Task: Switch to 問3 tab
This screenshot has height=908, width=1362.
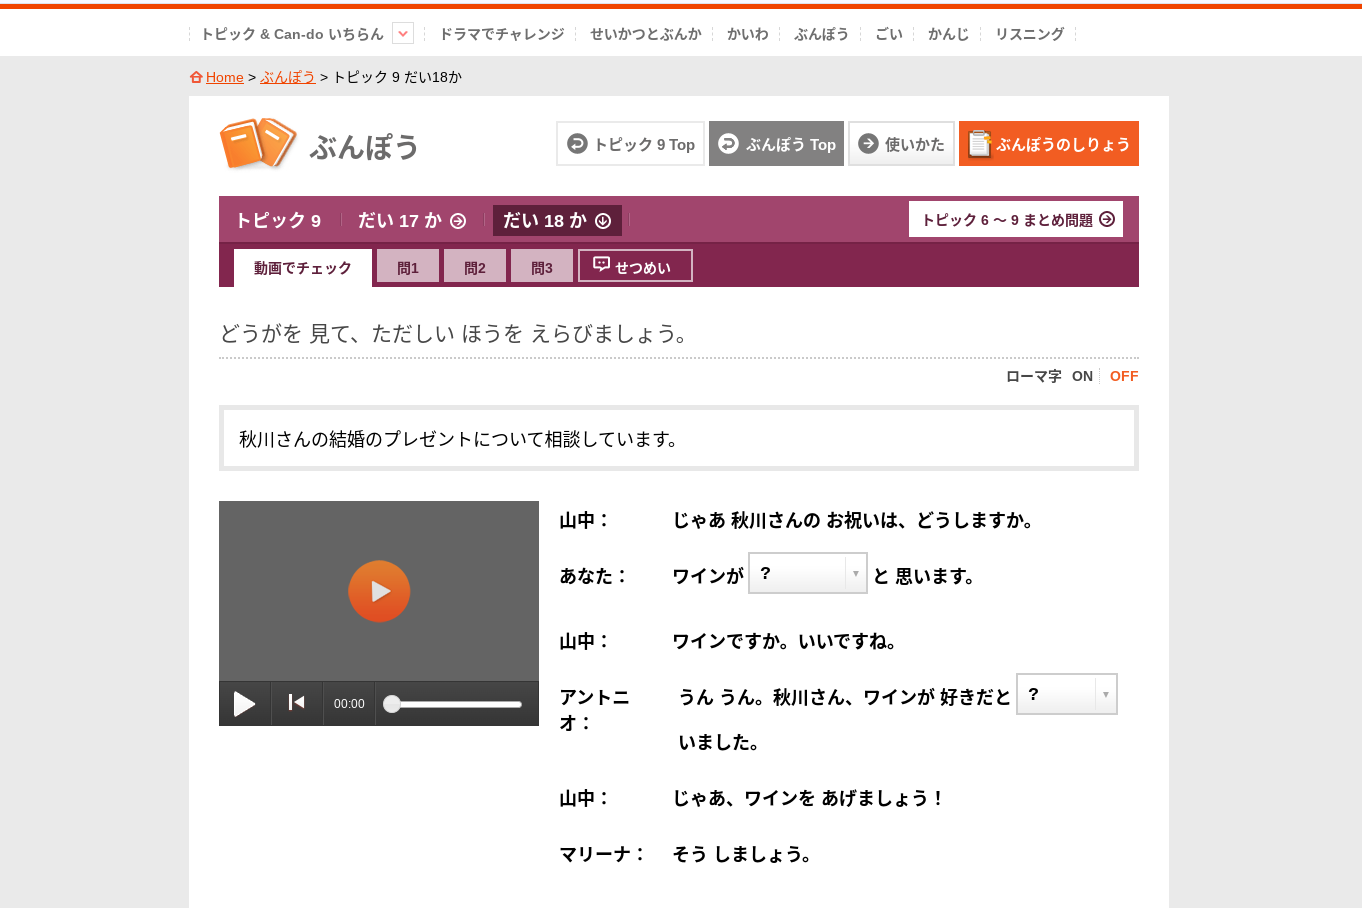Action: tap(542, 266)
